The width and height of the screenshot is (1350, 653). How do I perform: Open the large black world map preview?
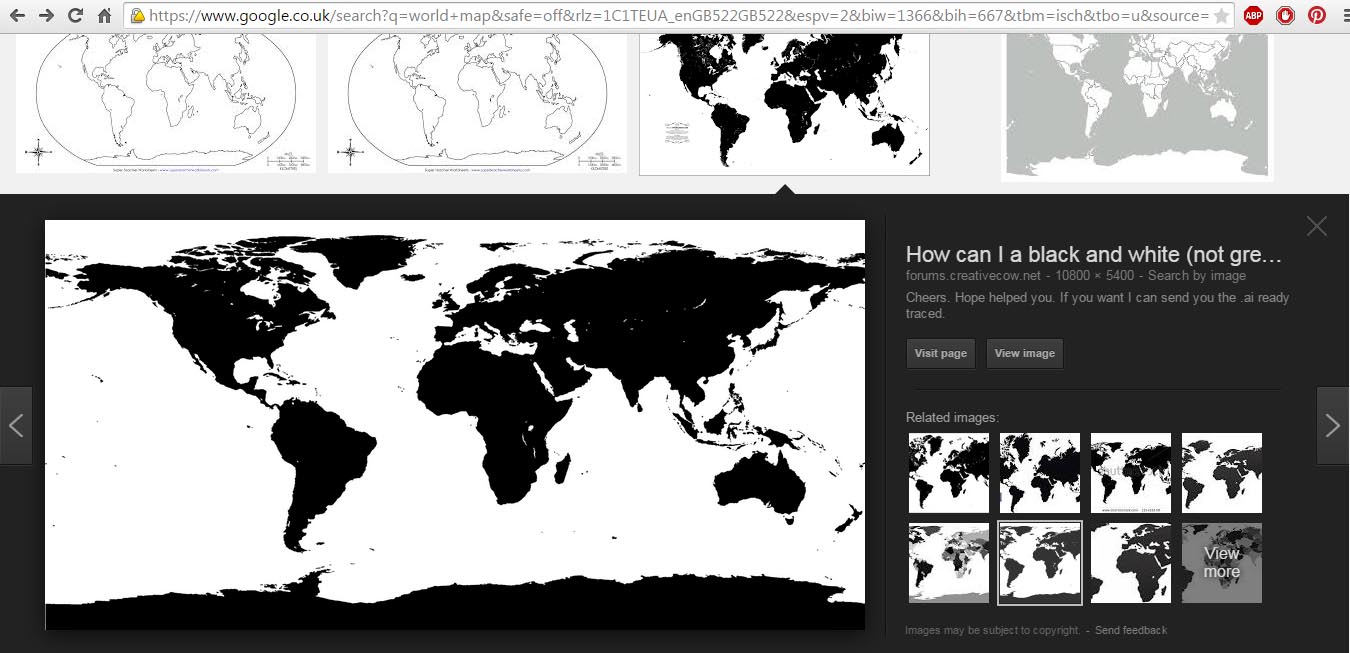455,425
